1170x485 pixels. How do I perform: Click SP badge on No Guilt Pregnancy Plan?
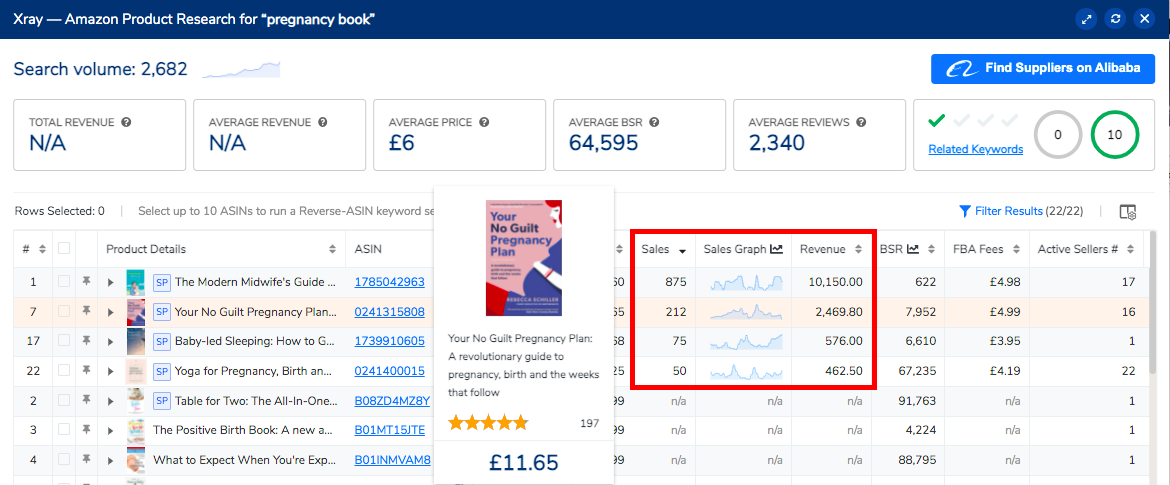pyautogui.click(x=161, y=312)
